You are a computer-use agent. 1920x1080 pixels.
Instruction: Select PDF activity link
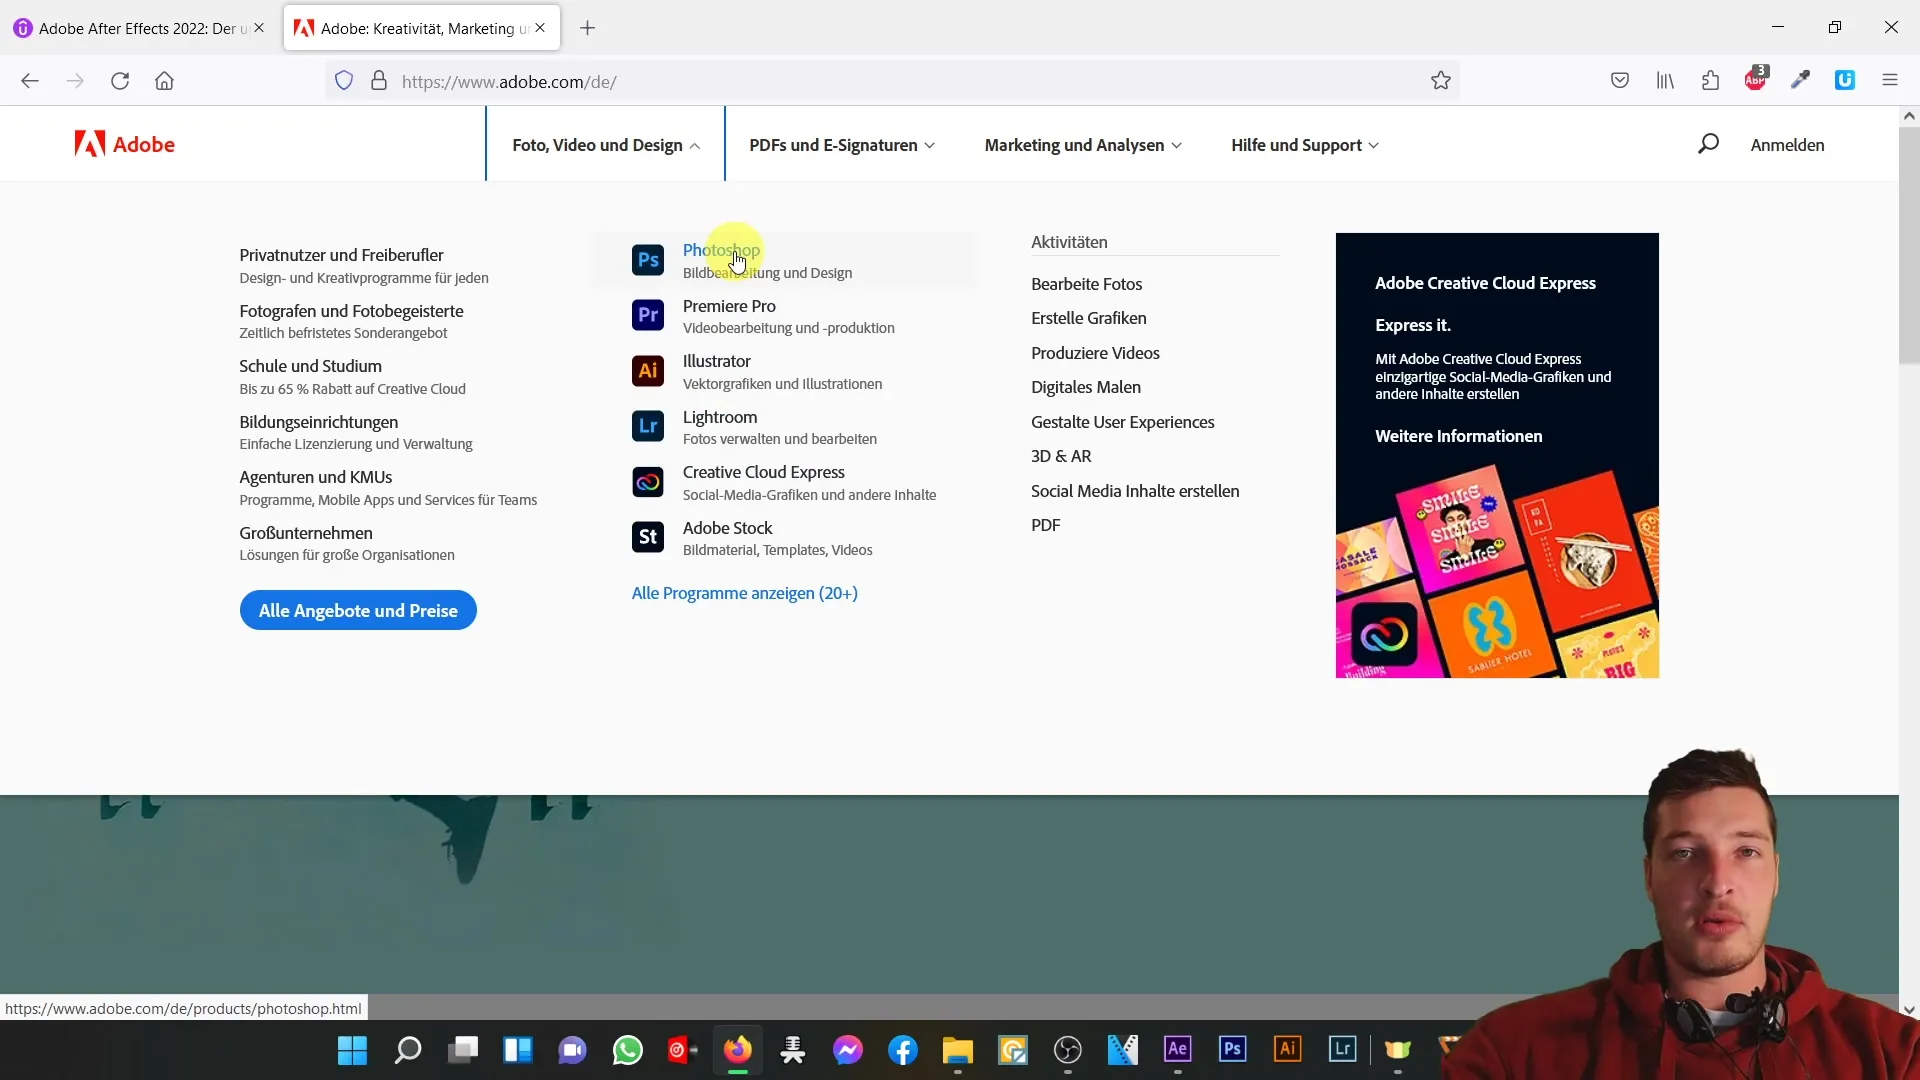click(x=1045, y=525)
